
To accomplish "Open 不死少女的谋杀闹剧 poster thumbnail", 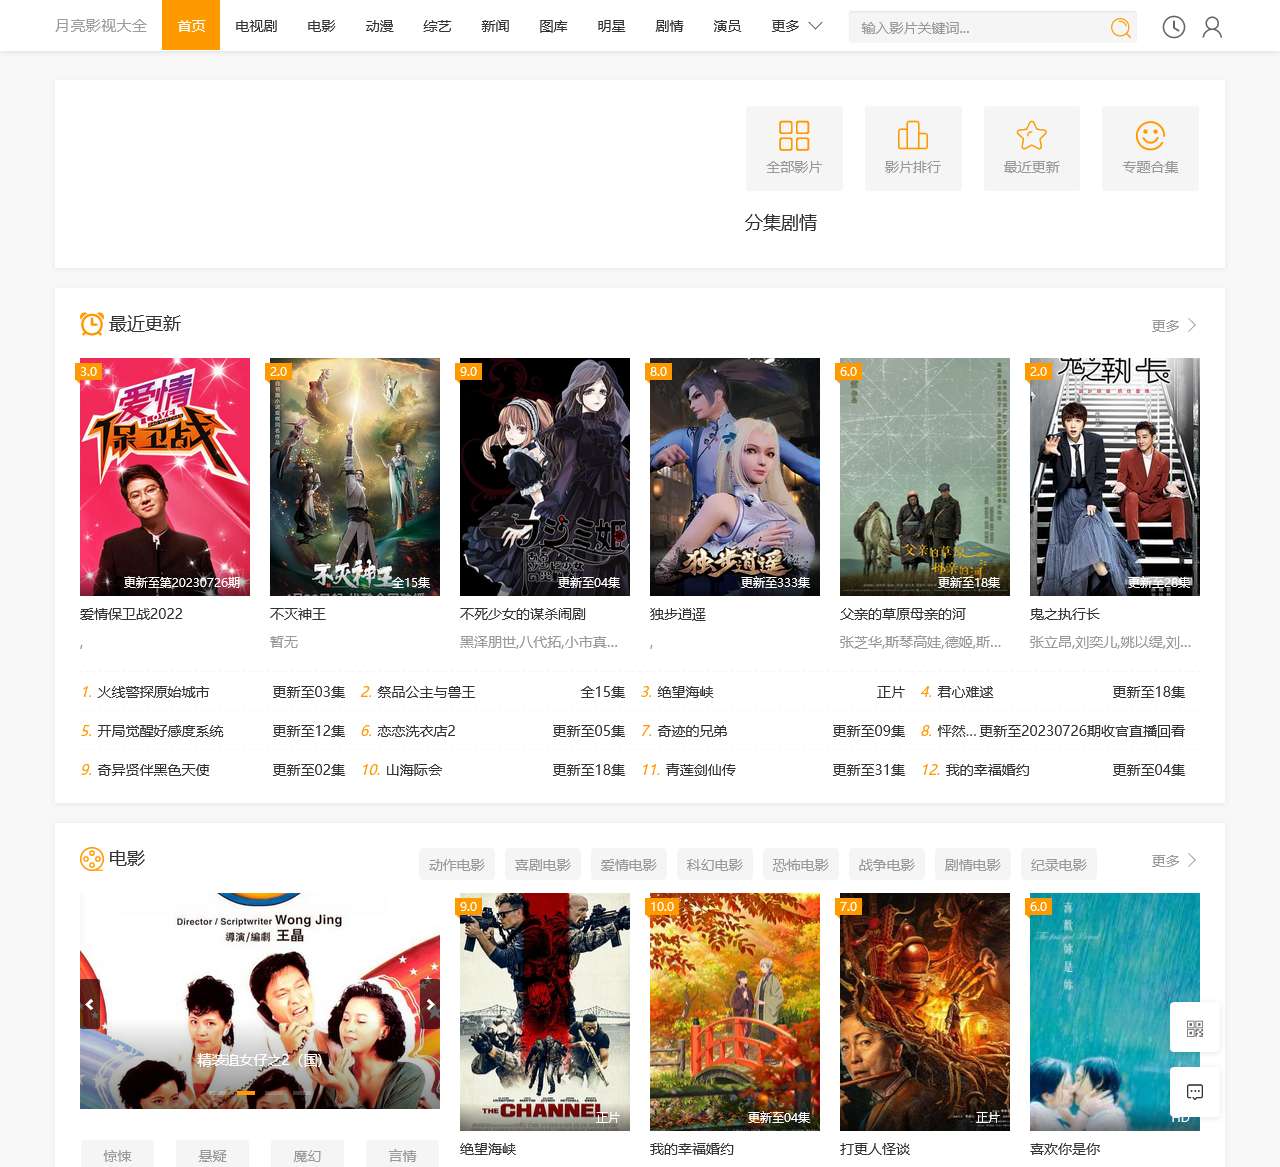I will (545, 477).
